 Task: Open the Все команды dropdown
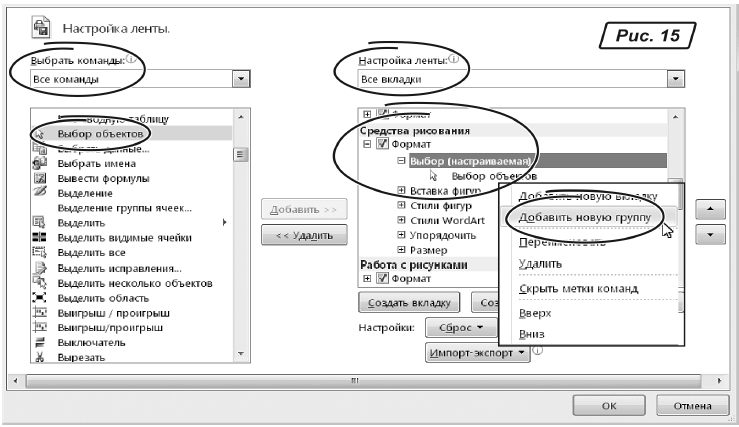240,78
